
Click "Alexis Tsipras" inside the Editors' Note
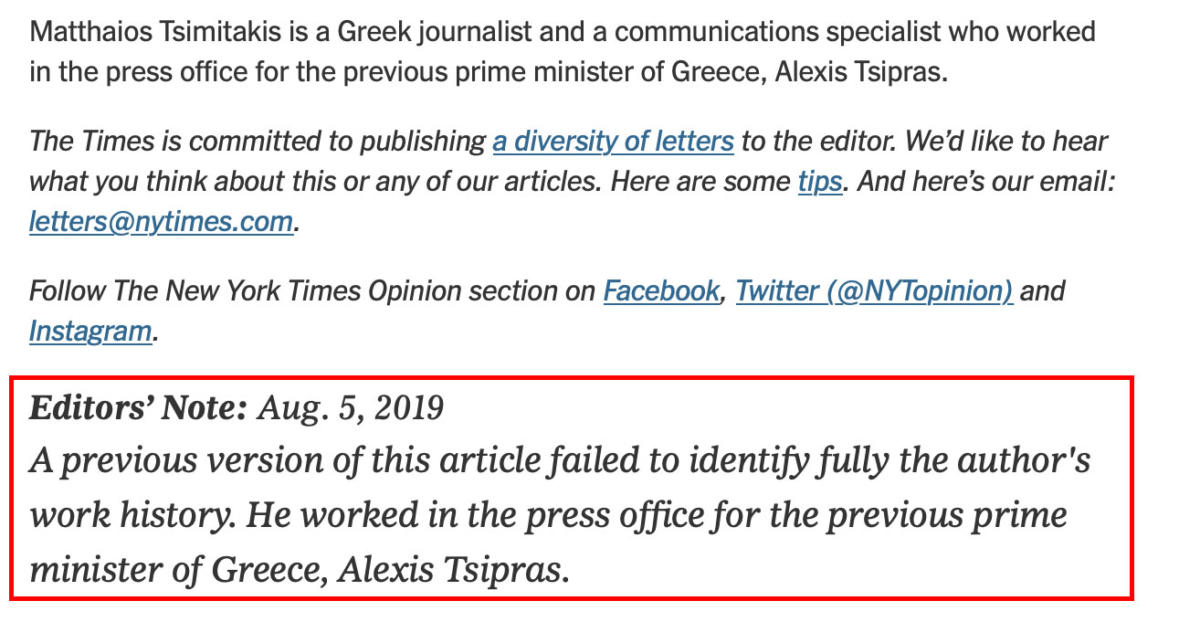[452, 570]
